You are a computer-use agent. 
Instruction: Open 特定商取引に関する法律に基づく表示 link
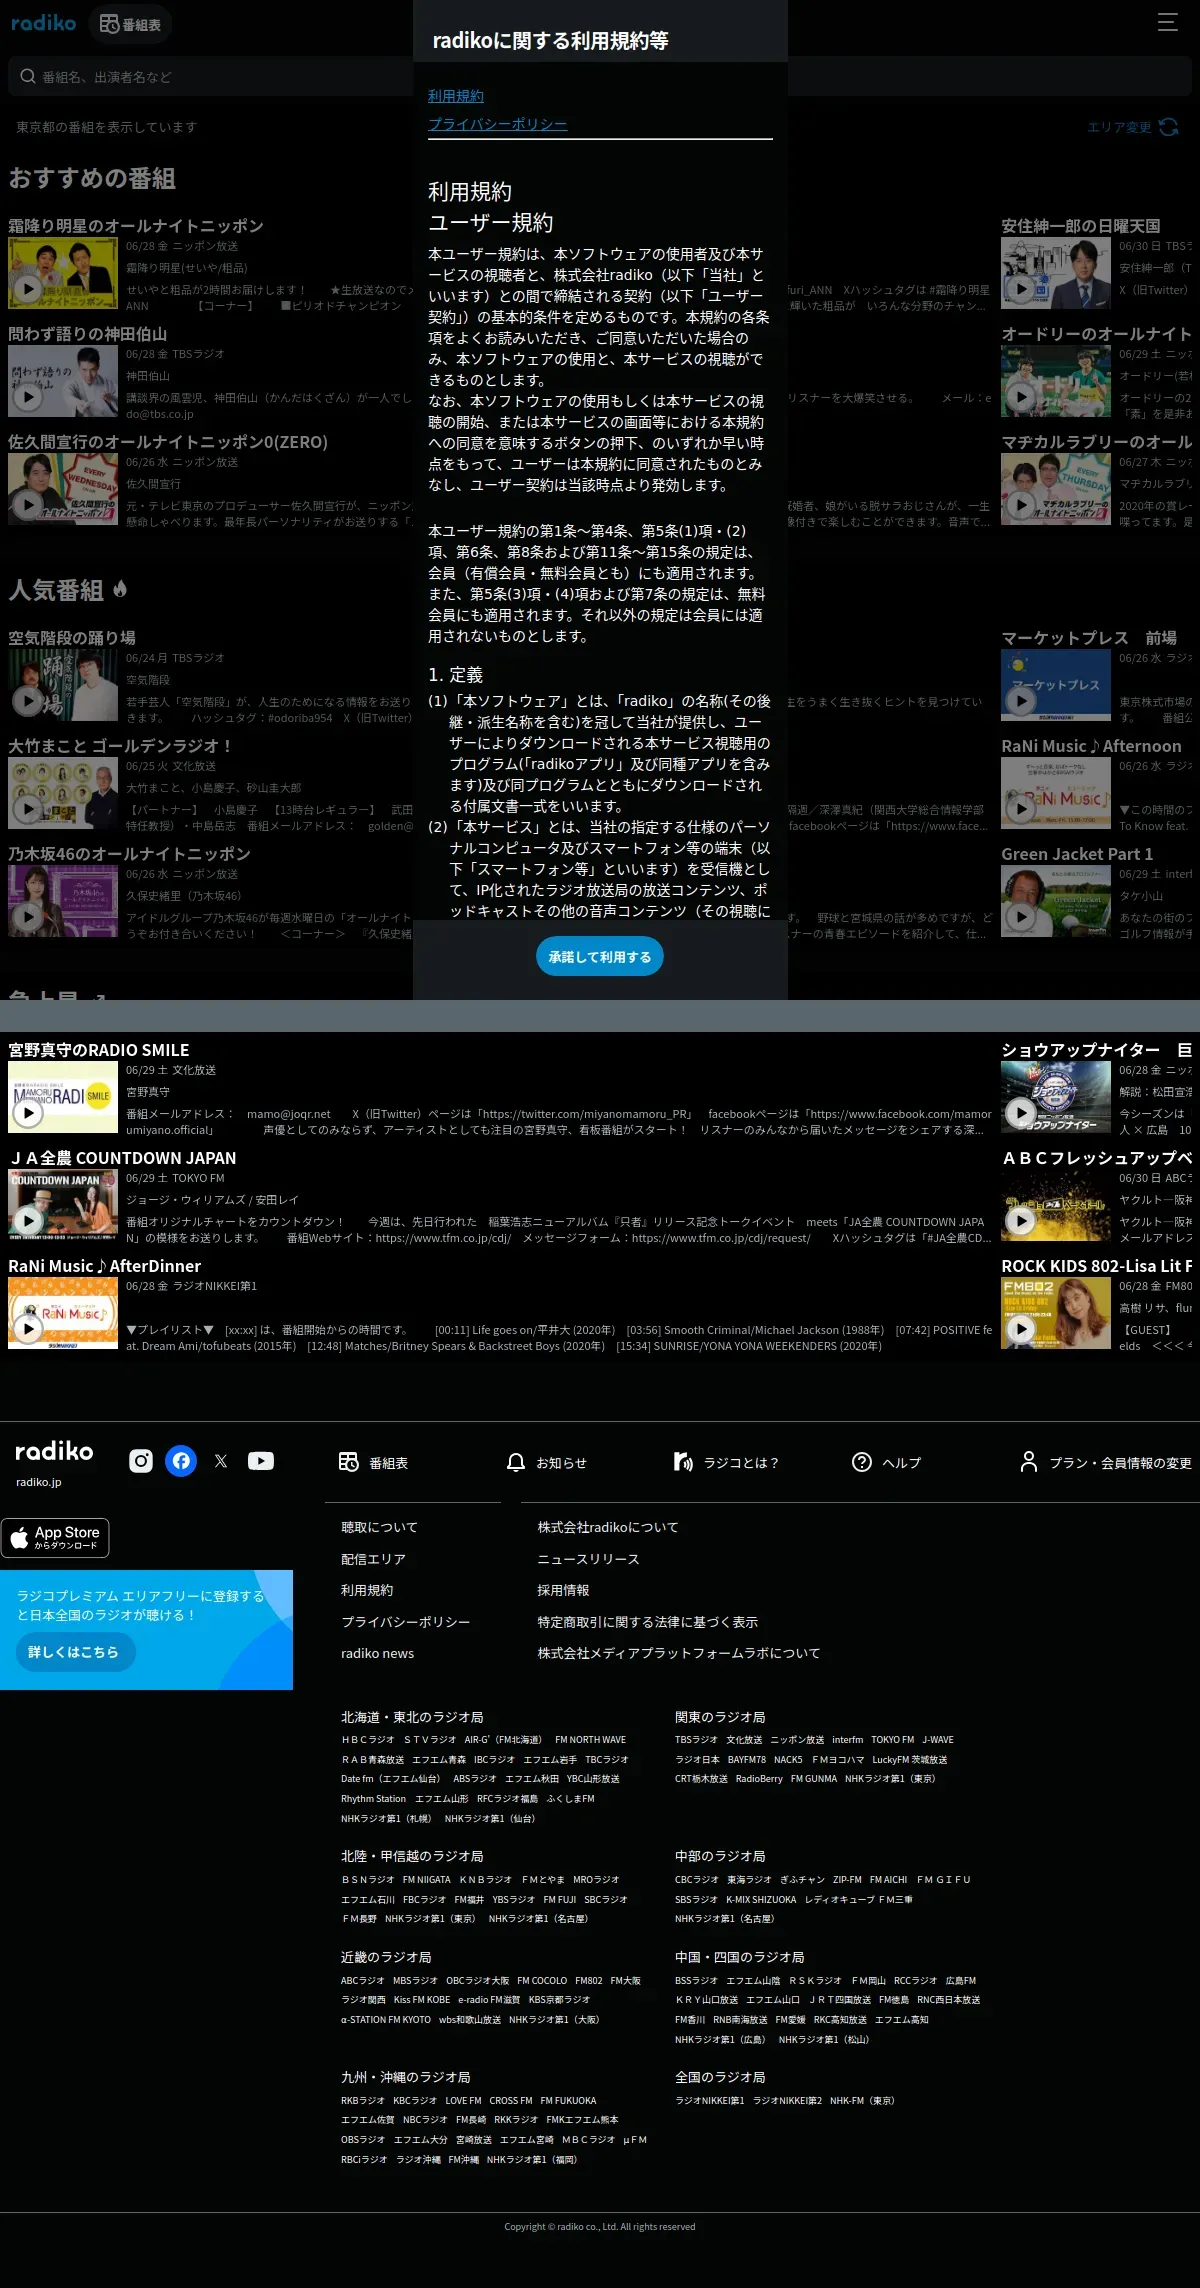(x=647, y=1622)
